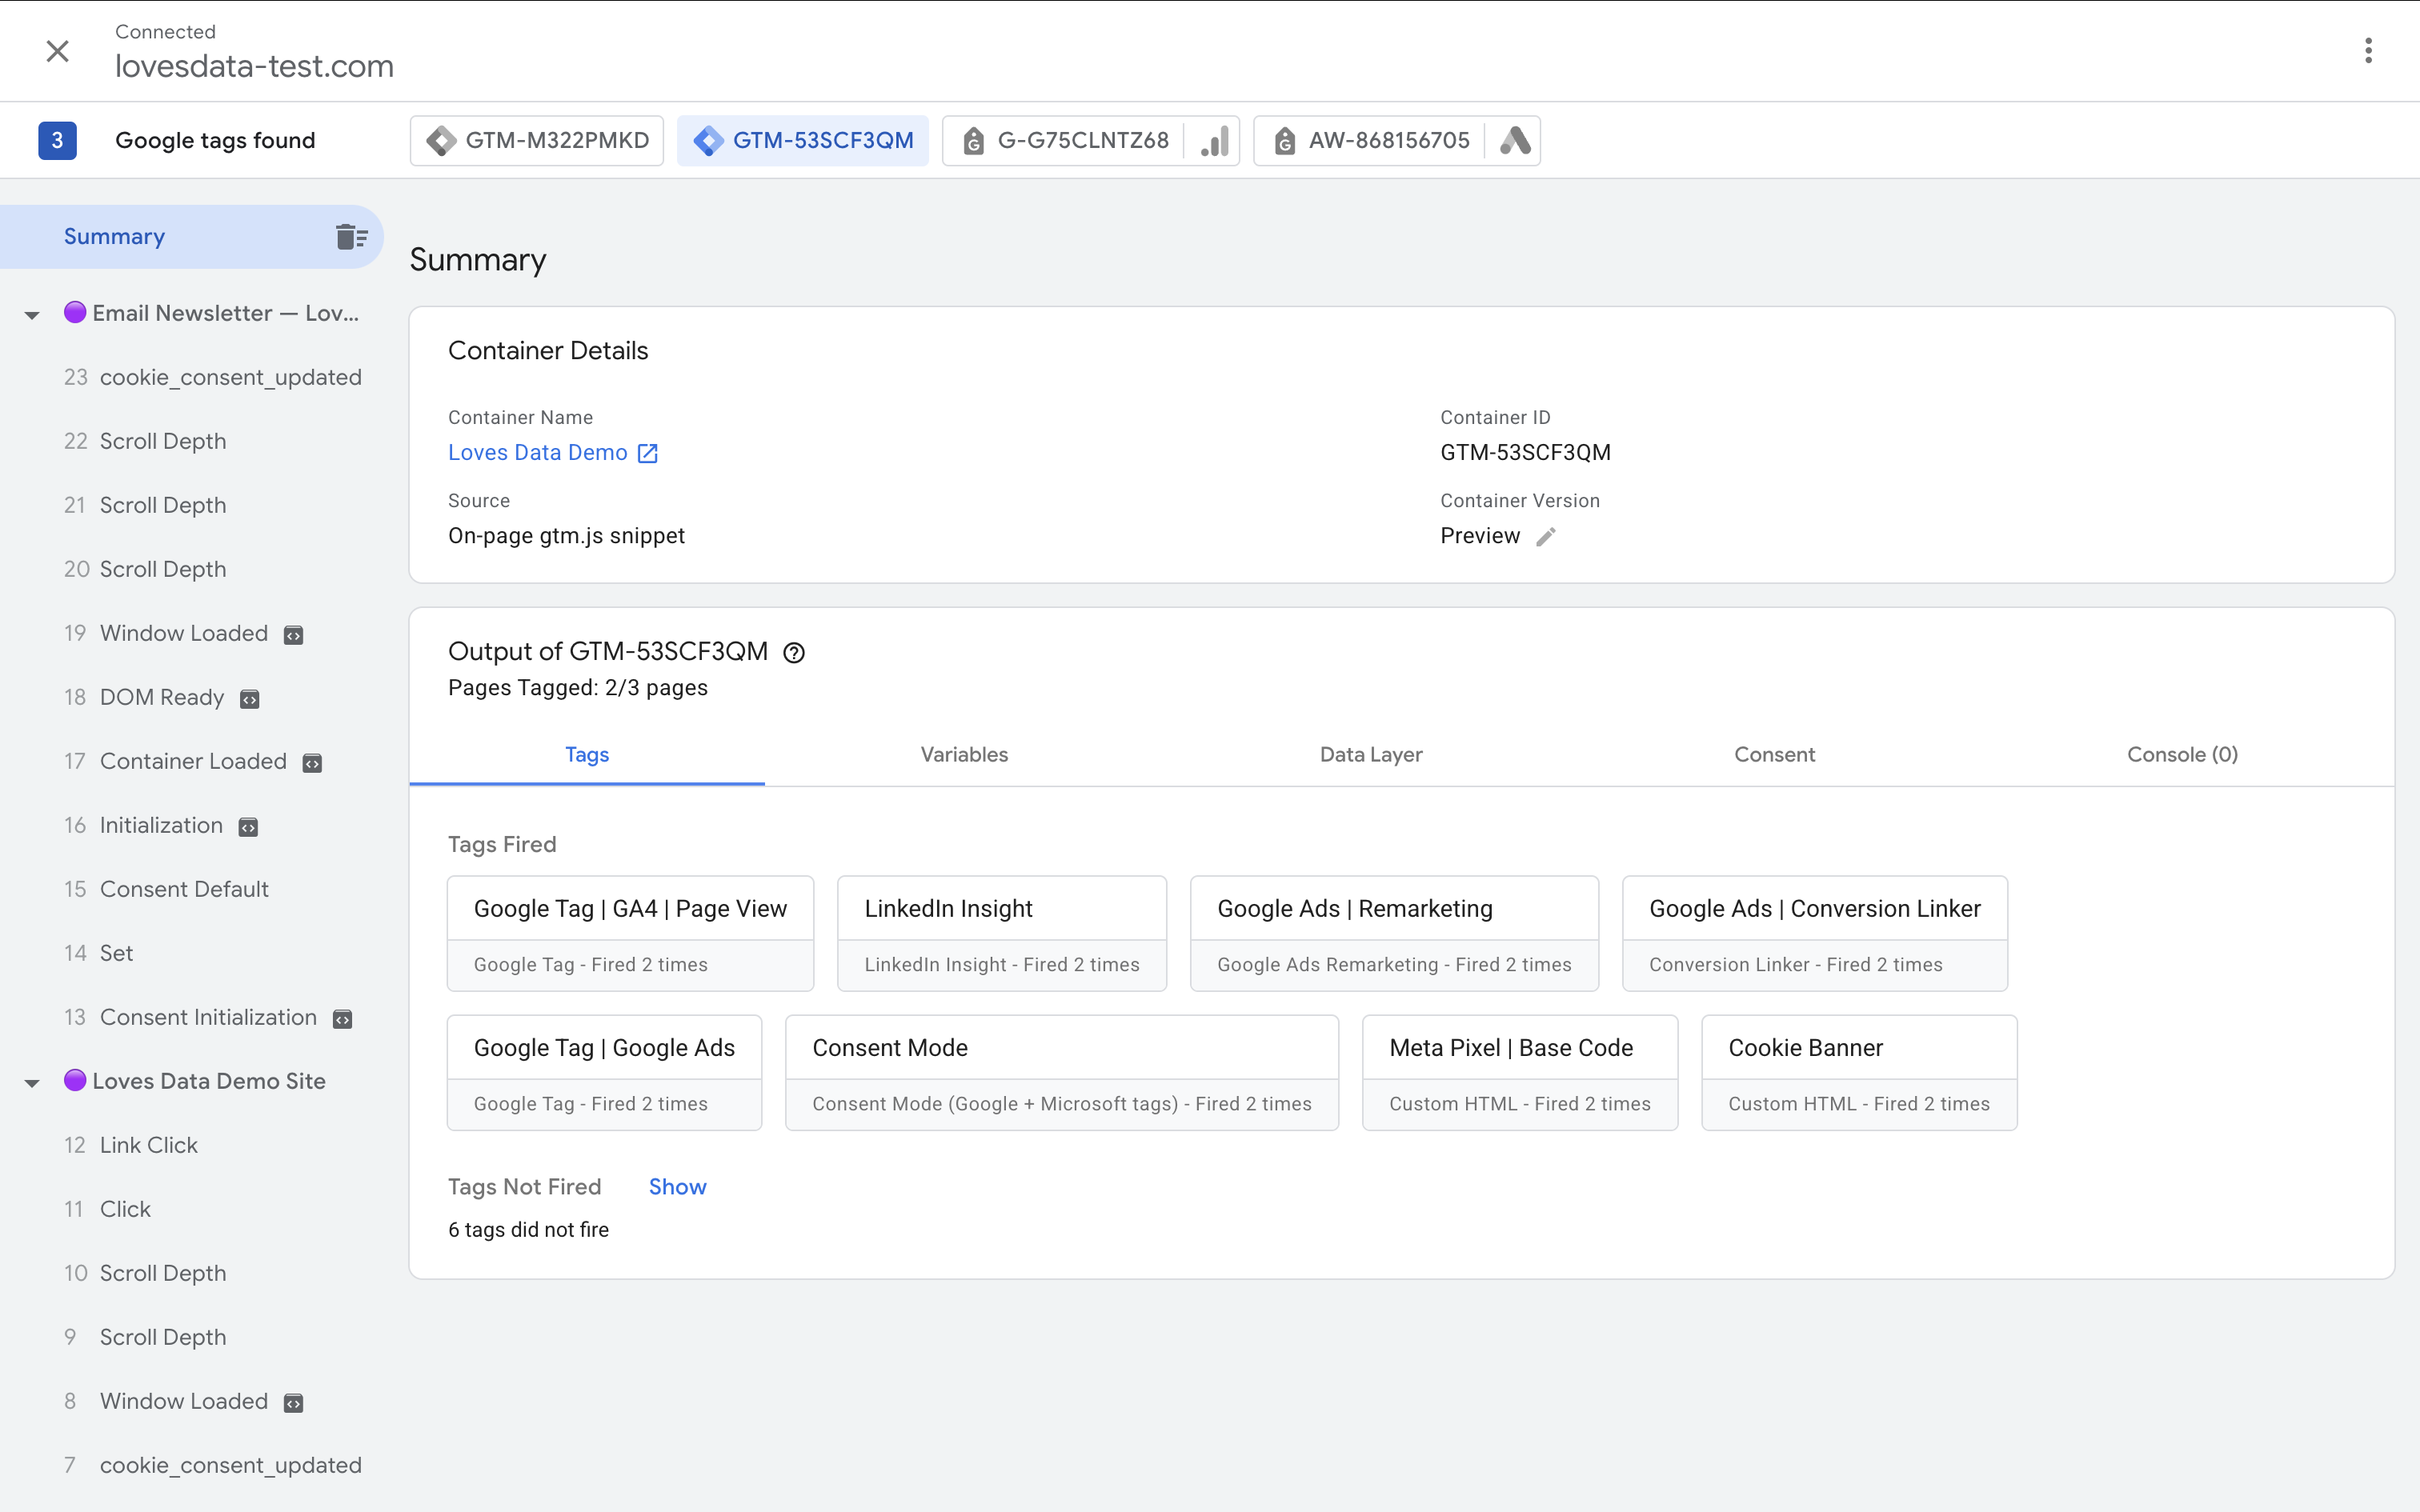2420x1512 pixels.
Task: Open event 16 Initialization
Action: [x=143, y=825]
